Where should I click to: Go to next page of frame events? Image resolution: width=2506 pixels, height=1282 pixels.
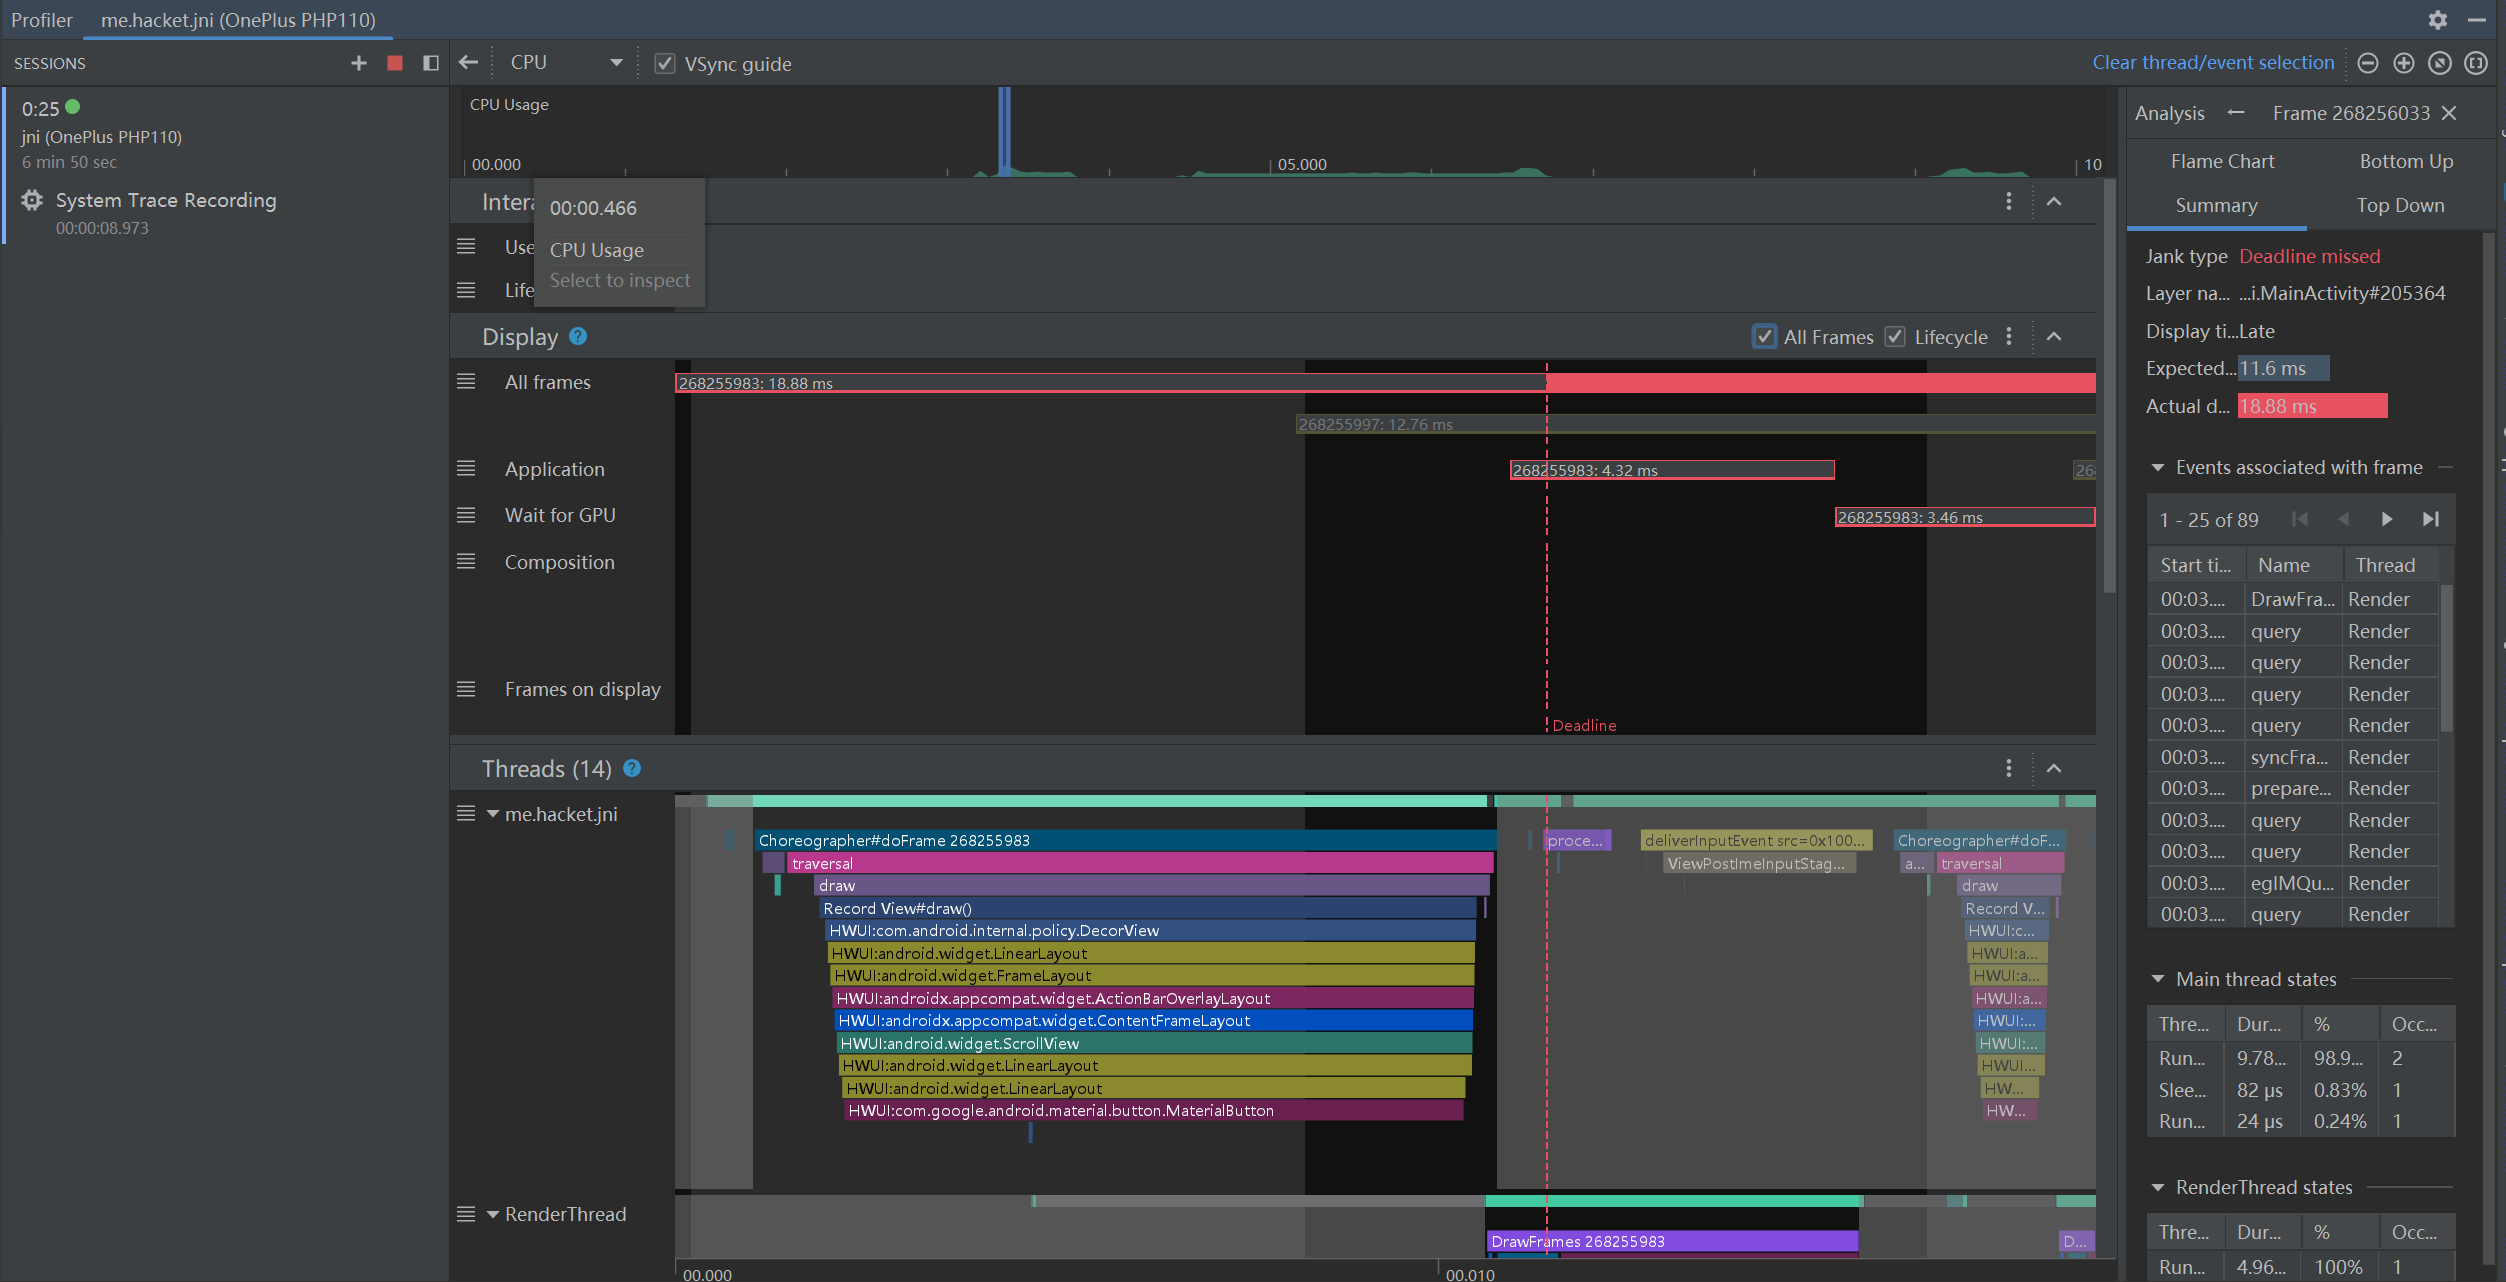point(2386,519)
